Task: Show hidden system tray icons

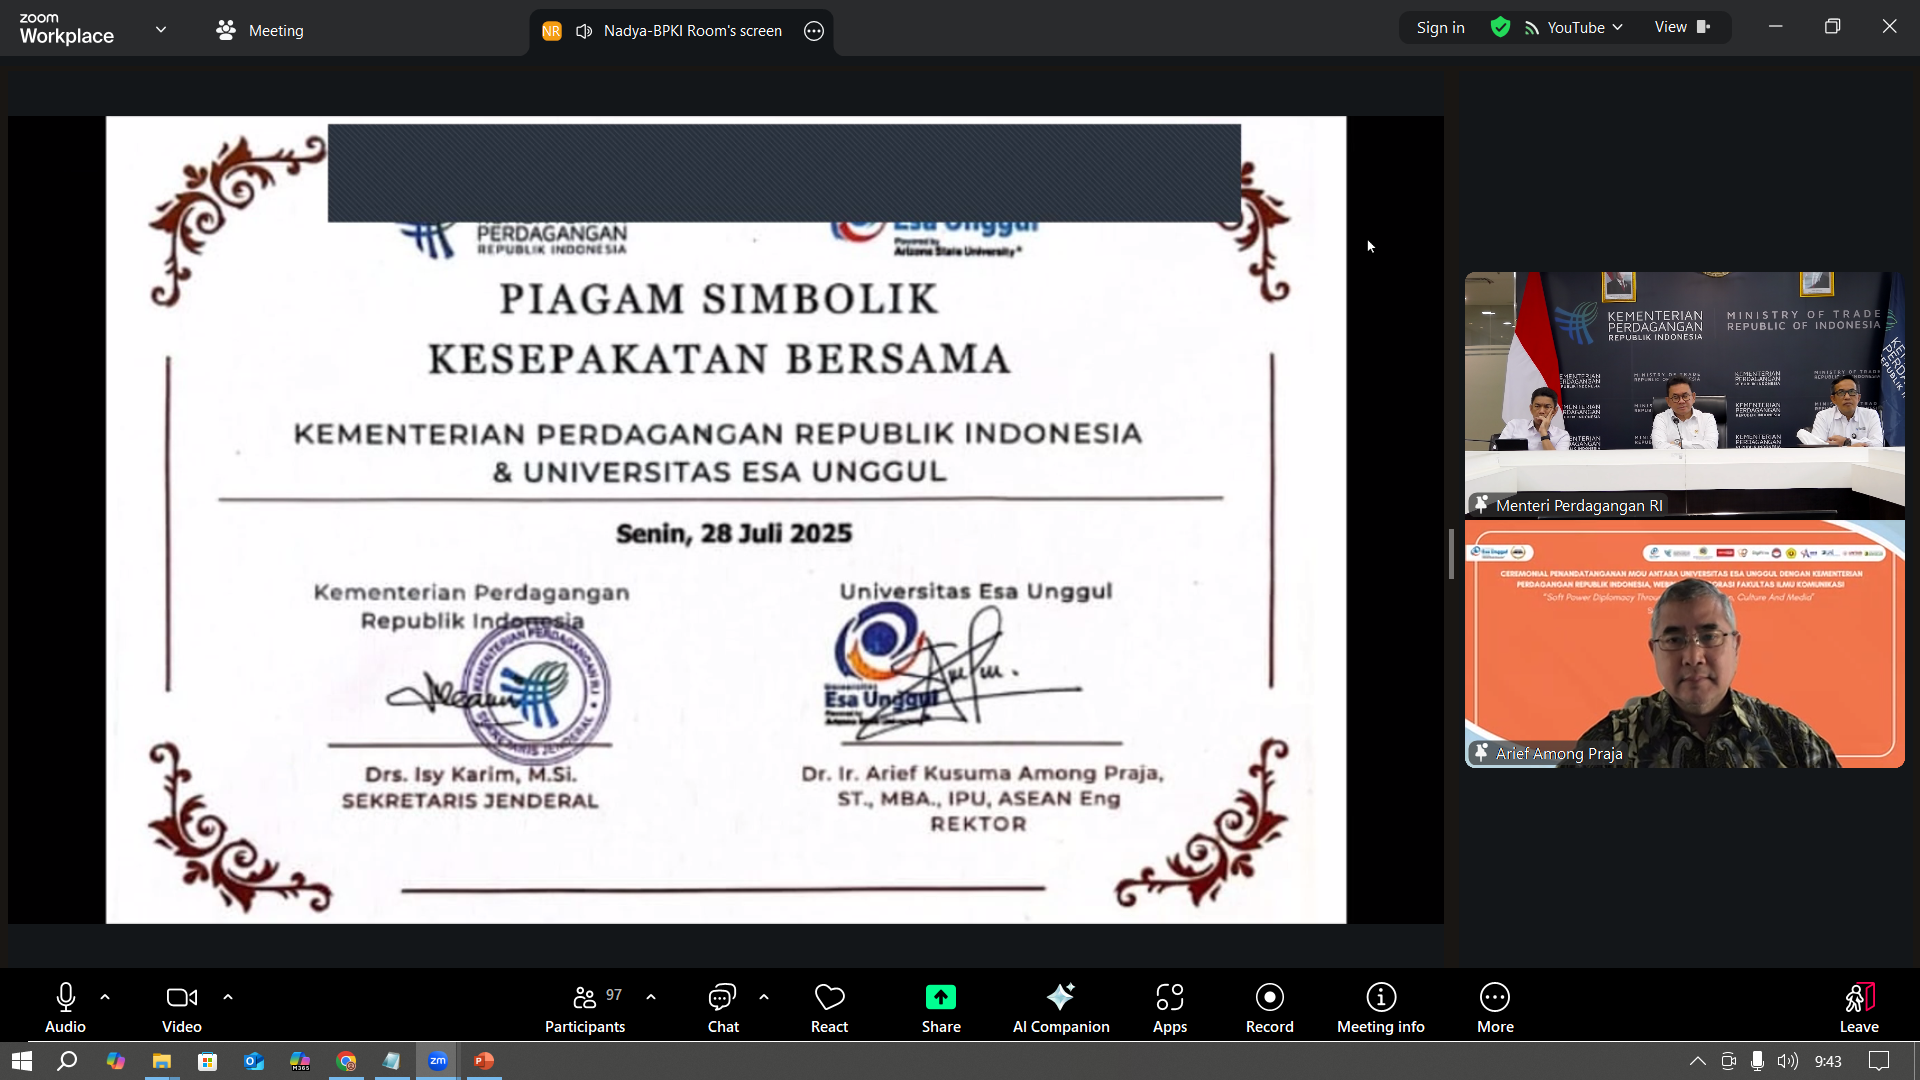Action: click(x=1697, y=1061)
